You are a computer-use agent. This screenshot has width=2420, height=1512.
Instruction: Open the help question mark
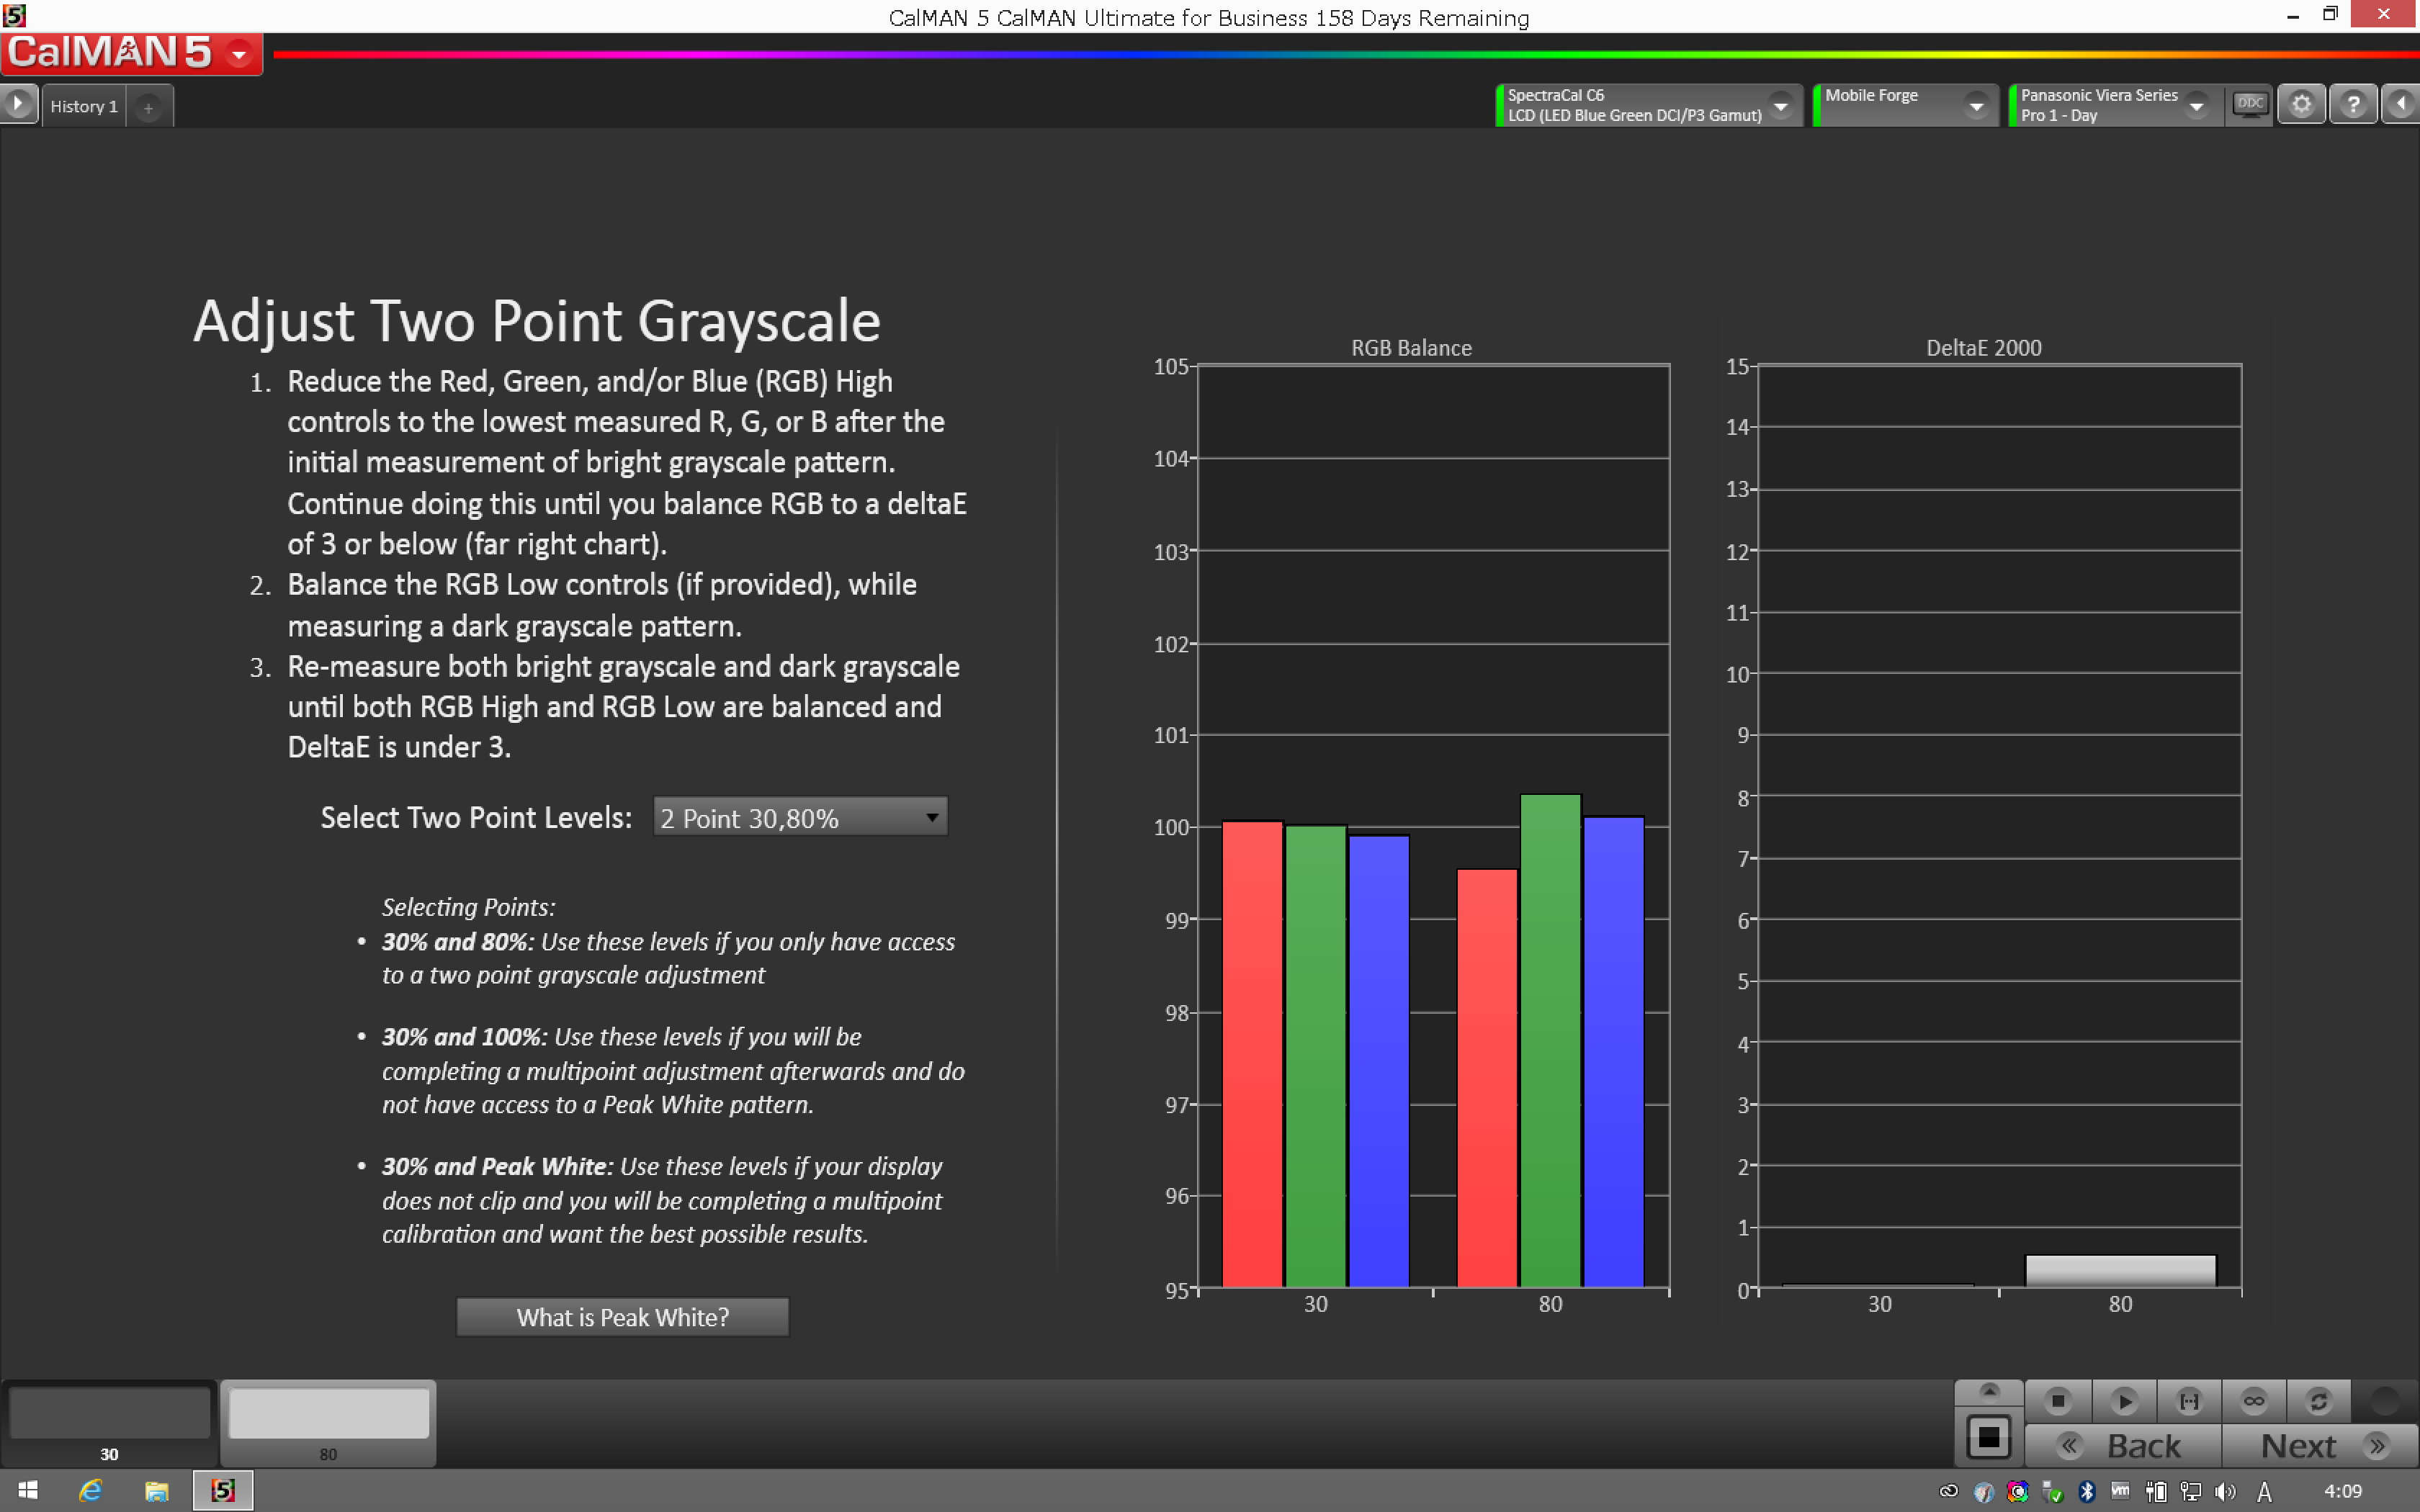(x=2353, y=104)
